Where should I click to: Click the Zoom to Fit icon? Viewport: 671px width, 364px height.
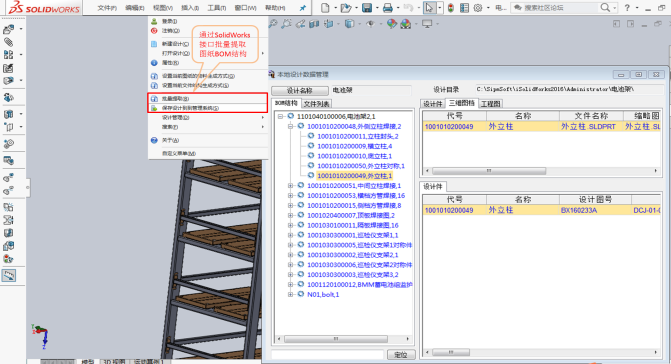point(273,24)
